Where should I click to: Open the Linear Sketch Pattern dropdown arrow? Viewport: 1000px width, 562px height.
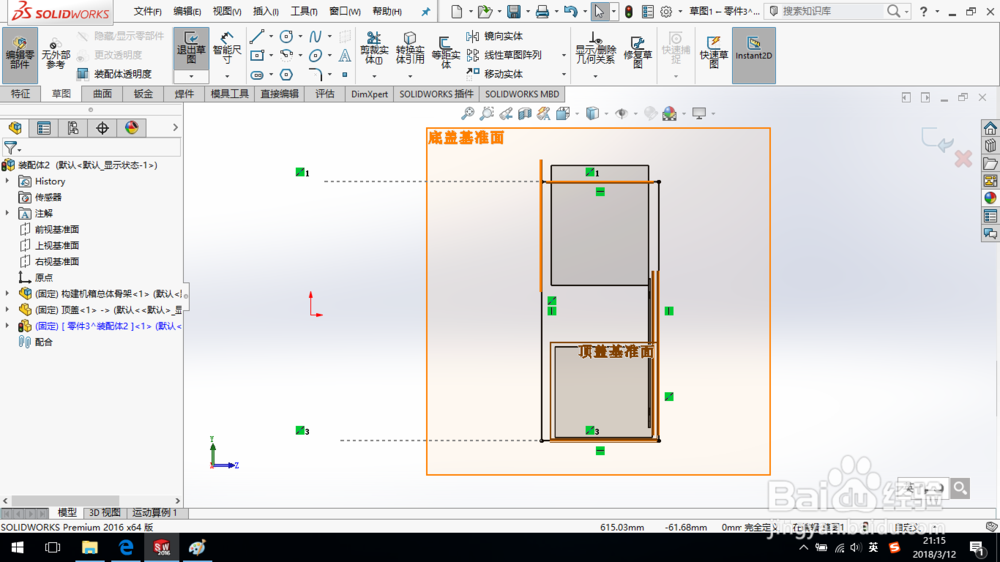coord(564,55)
